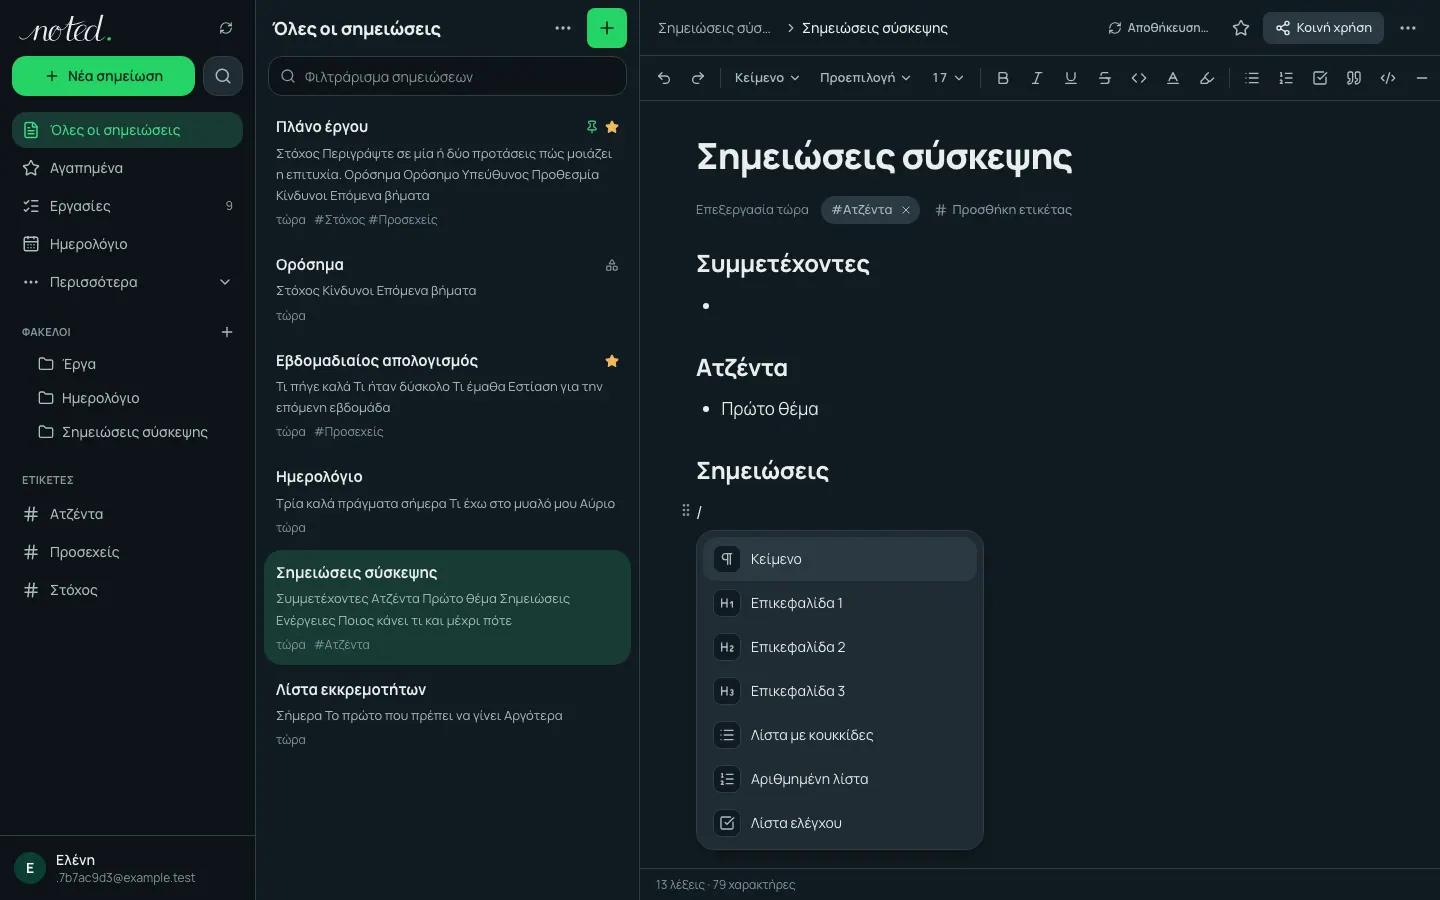Open the Προεπιλογή font dropdown
The width and height of the screenshot is (1440, 900).
pyautogui.click(x=865, y=78)
